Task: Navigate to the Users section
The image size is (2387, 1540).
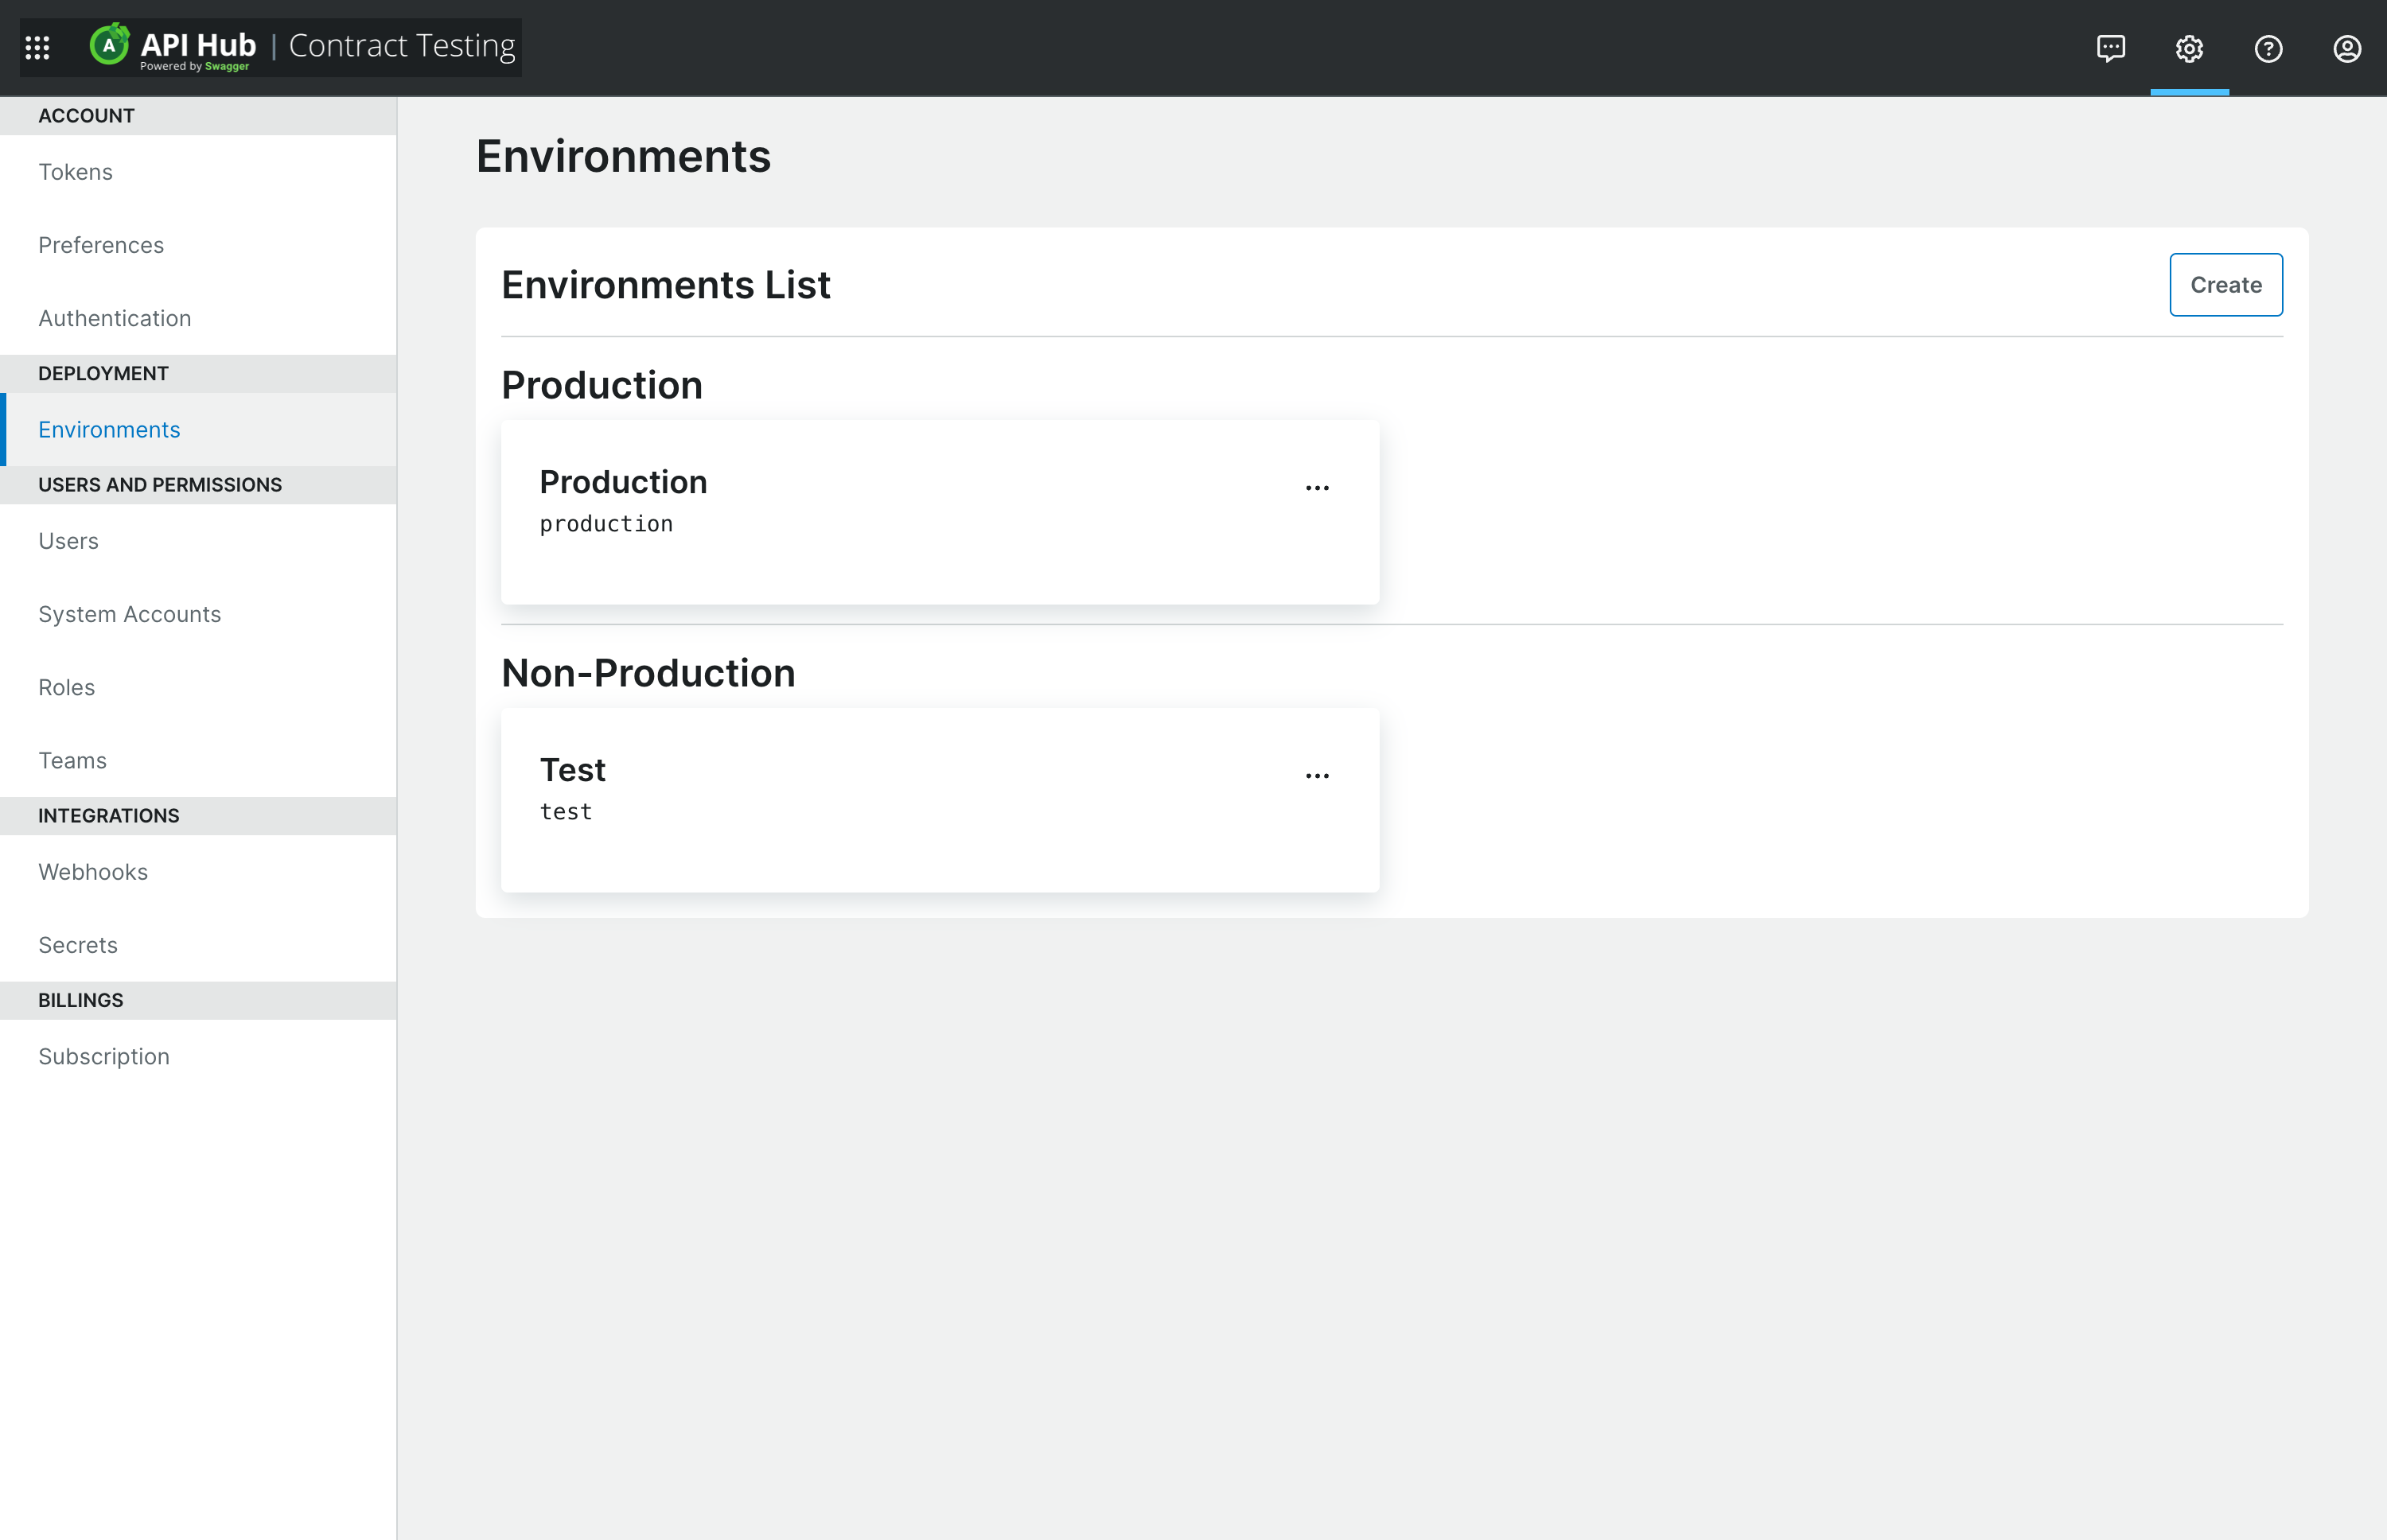Action: tap(69, 539)
